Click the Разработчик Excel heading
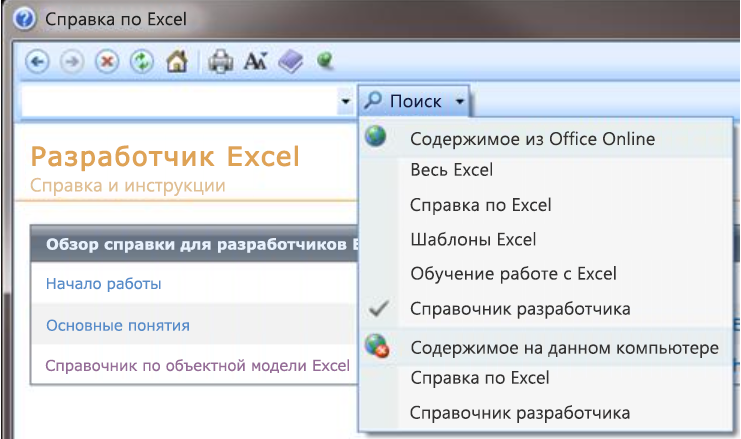The width and height of the screenshot is (741, 439). pos(165,156)
